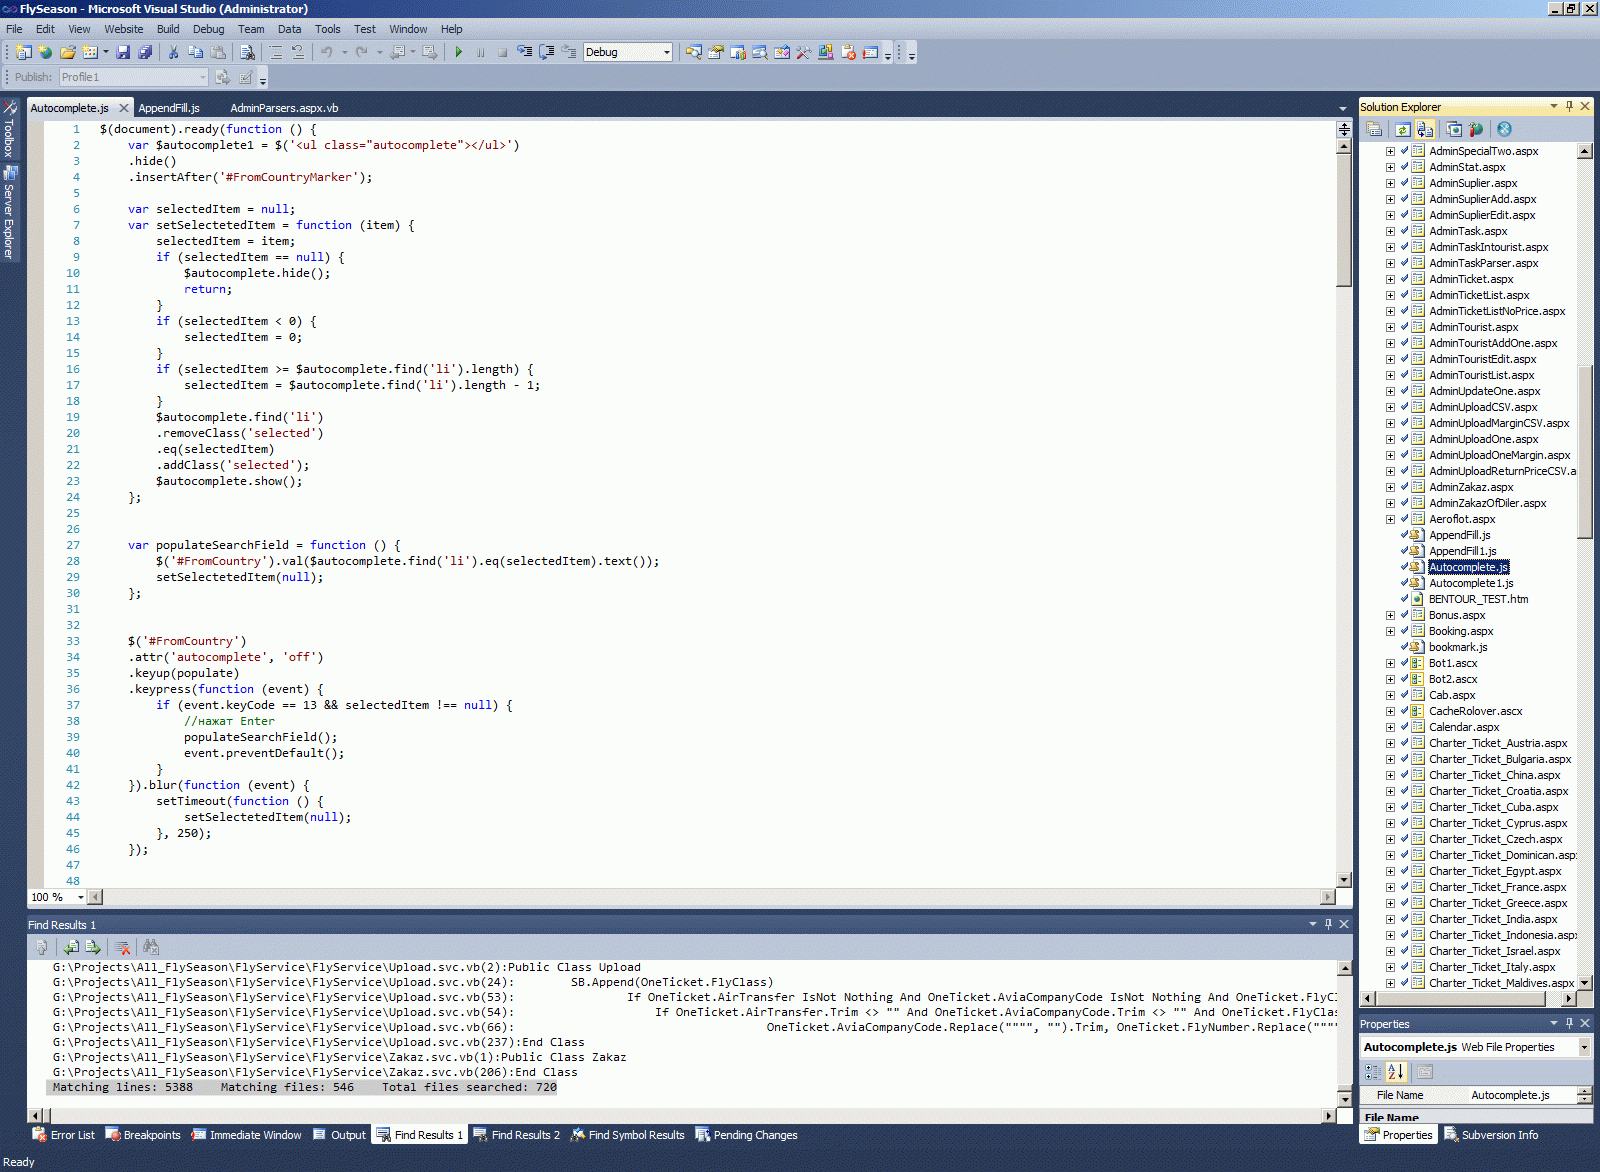The height and width of the screenshot is (1172, 1600).
Task: Close the Autocomplete.js editor tab
Action: tap(124, 108)
